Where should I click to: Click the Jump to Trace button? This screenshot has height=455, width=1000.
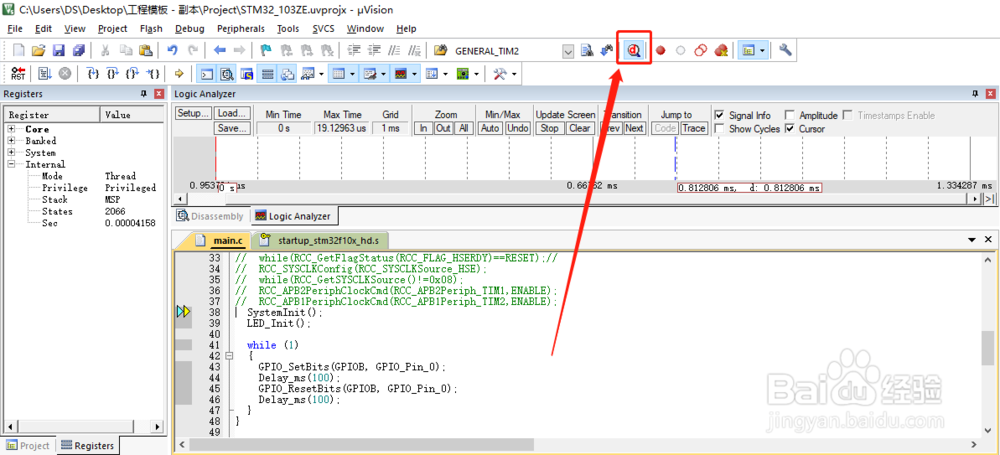(x=694, y=128)
